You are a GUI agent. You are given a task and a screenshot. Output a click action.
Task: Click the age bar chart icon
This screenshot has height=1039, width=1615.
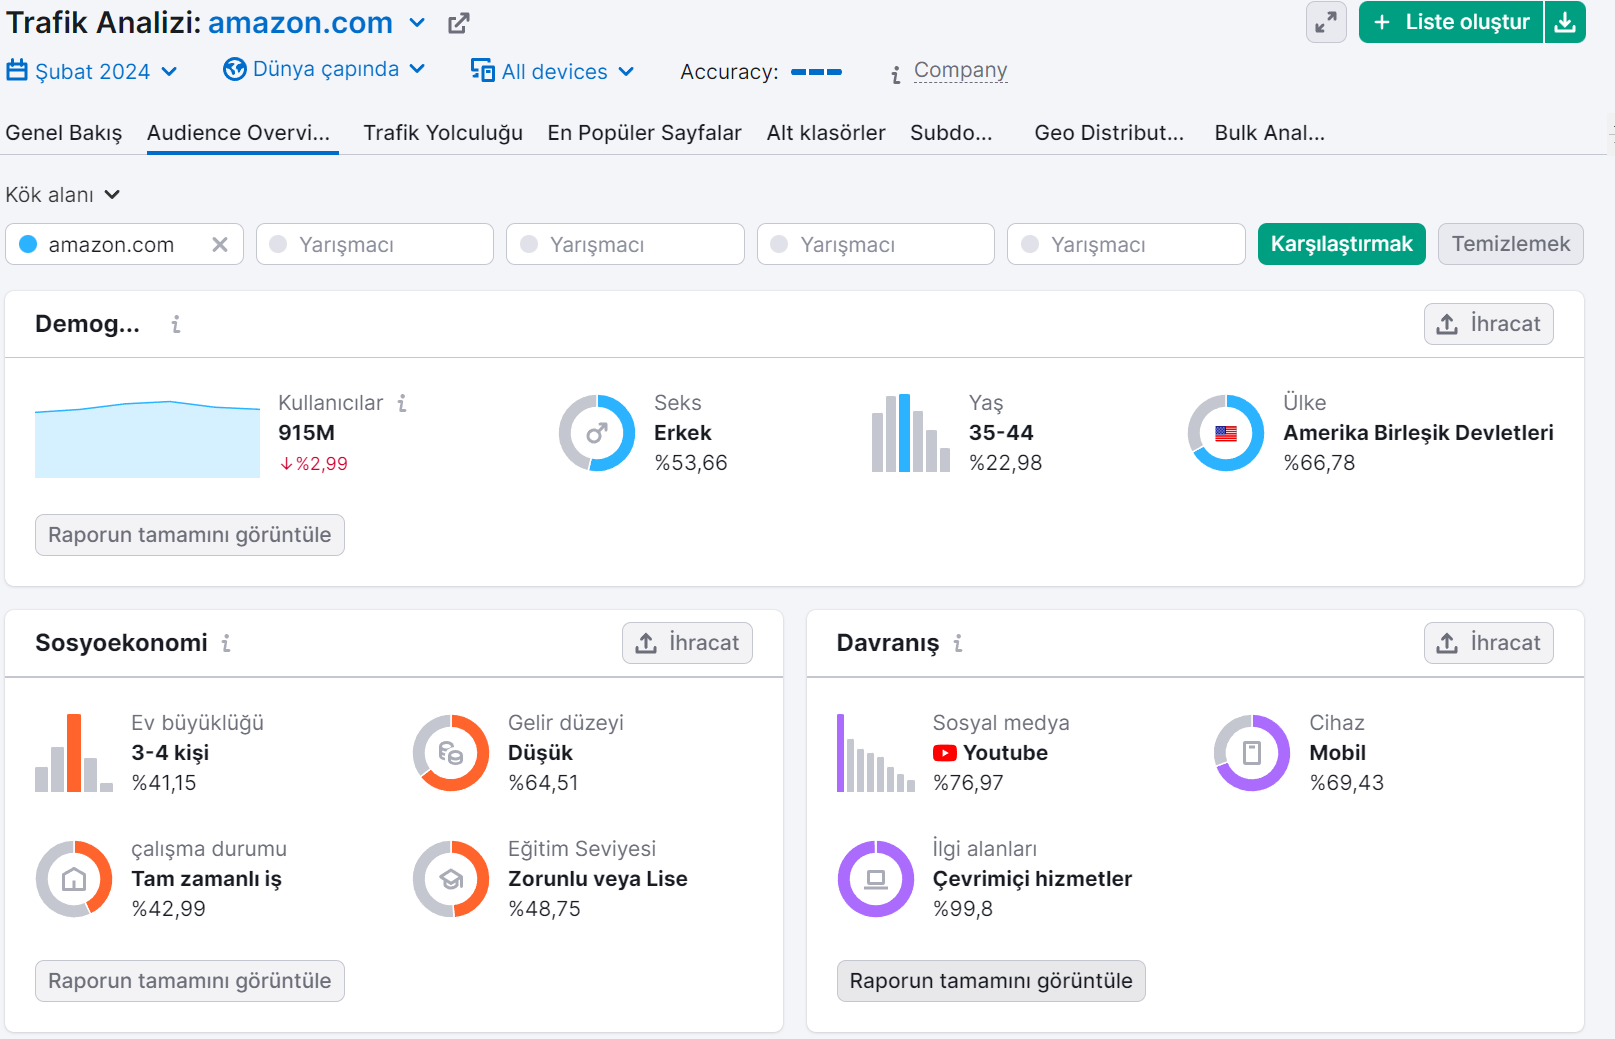tap(911, 433)
